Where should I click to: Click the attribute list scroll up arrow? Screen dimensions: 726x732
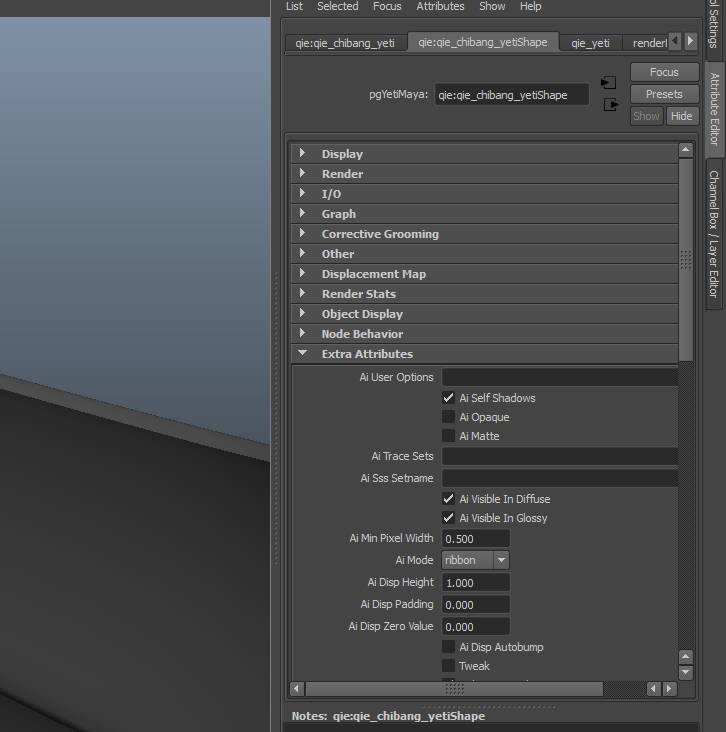(x=685, y=150)
